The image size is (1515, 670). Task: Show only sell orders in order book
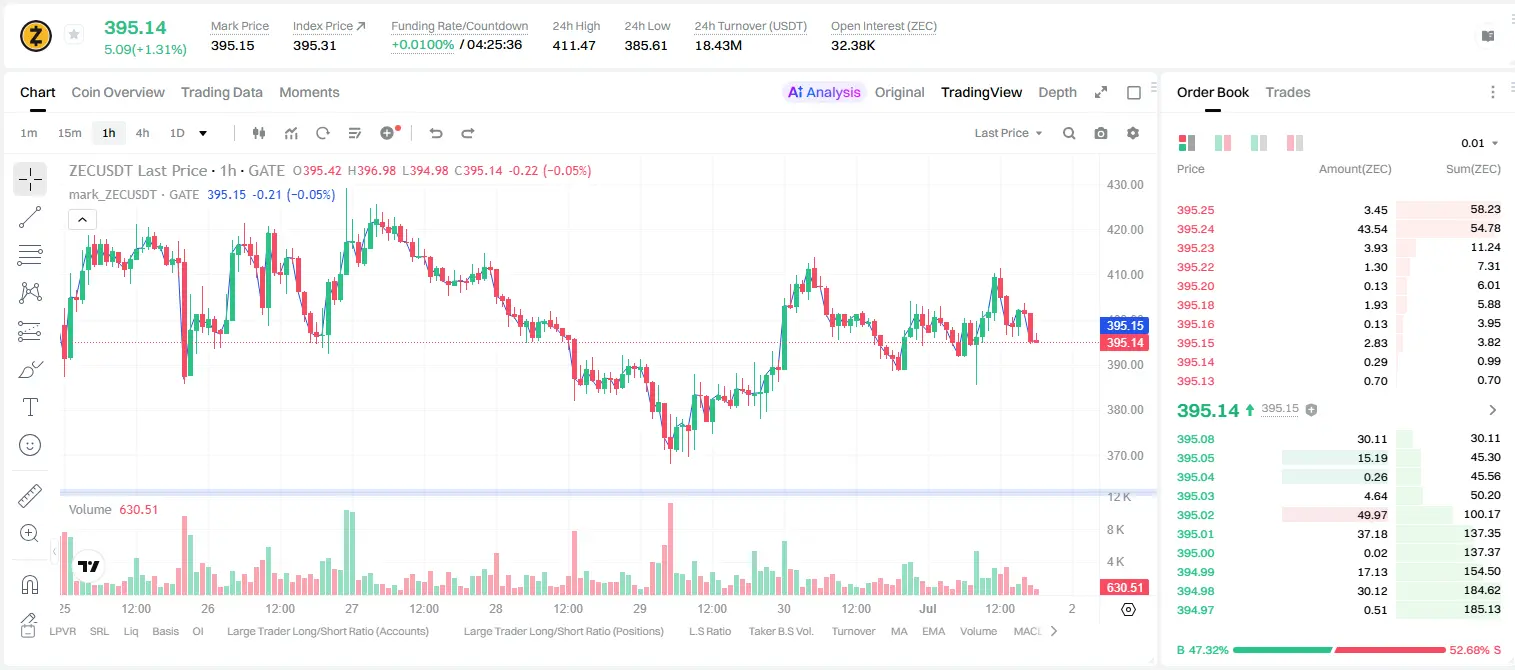(x=1294, y=143)
